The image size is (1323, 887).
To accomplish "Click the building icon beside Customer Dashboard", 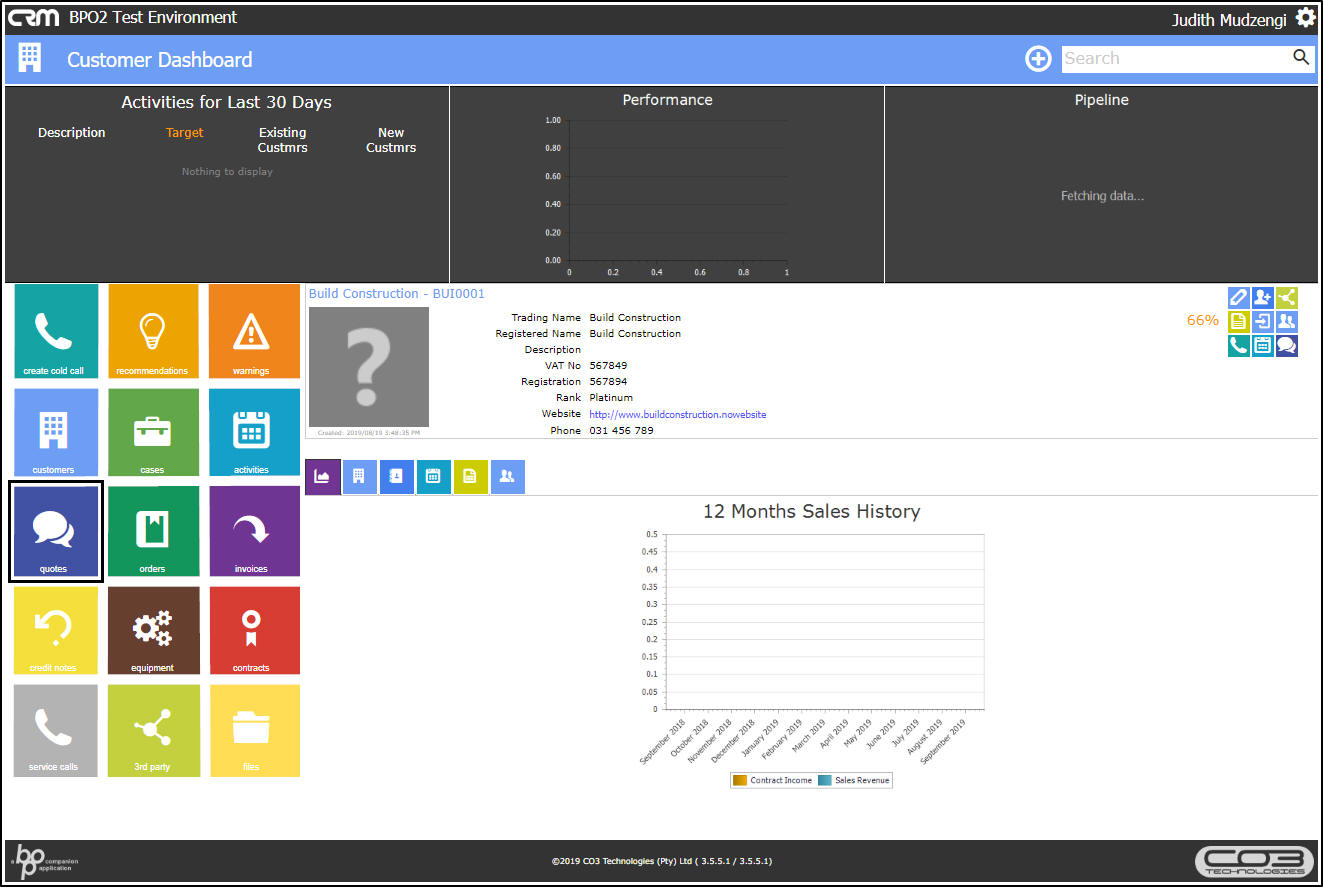I will [x=30, y=59].
